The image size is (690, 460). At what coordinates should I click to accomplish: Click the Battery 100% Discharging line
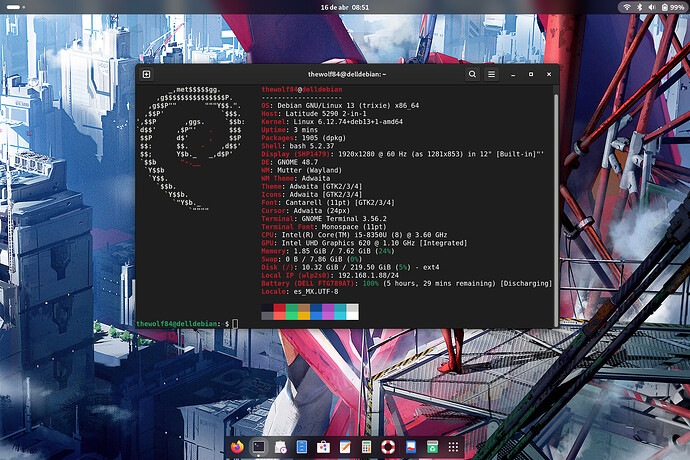pos(407,283)
